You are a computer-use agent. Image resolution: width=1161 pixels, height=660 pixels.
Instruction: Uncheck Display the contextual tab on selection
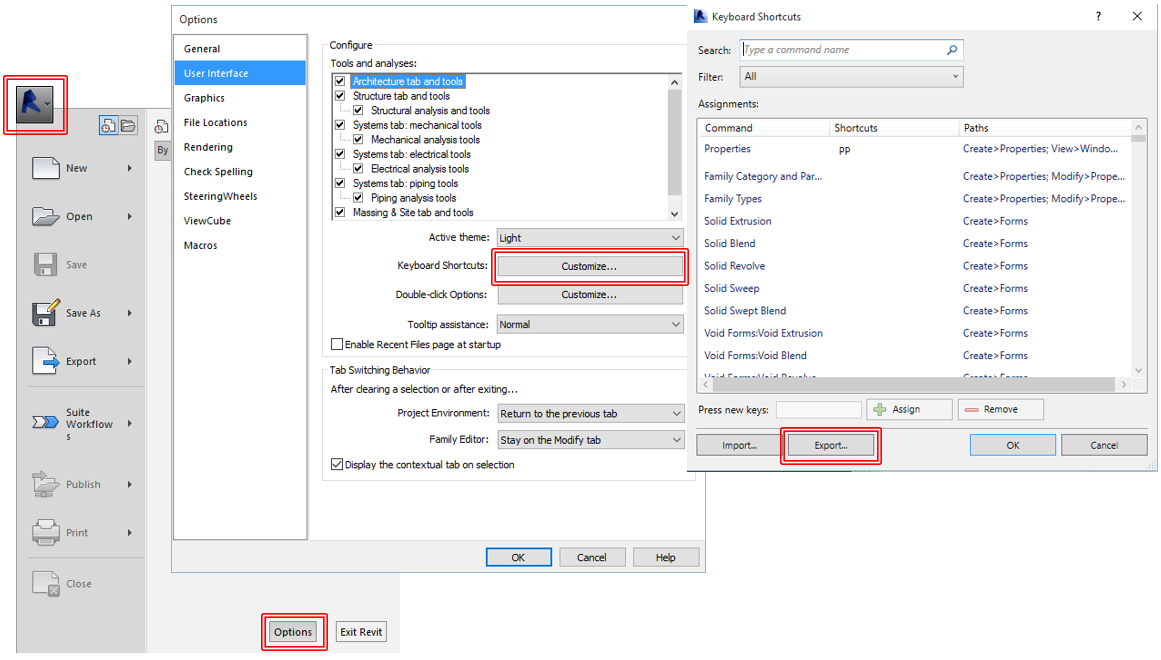click(x=339, y=463)
